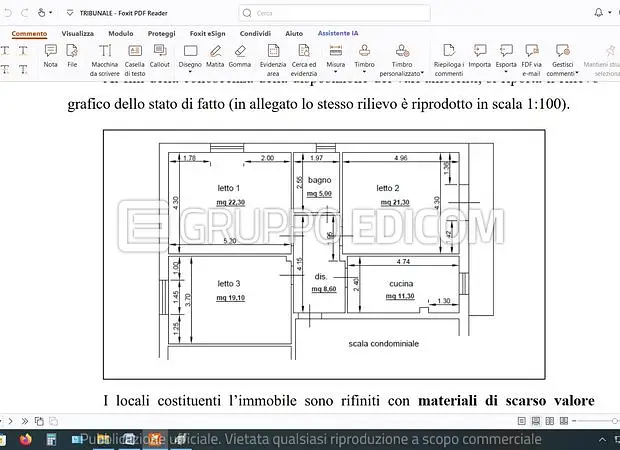
Task: Expand the Disegno shapes dropdown
Action: pos(190,56)
